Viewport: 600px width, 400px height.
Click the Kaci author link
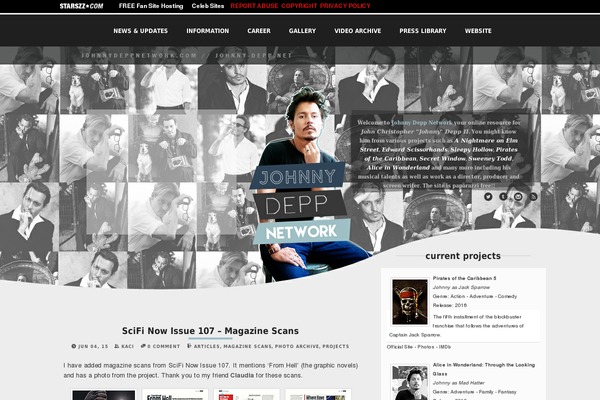(127, 346)
